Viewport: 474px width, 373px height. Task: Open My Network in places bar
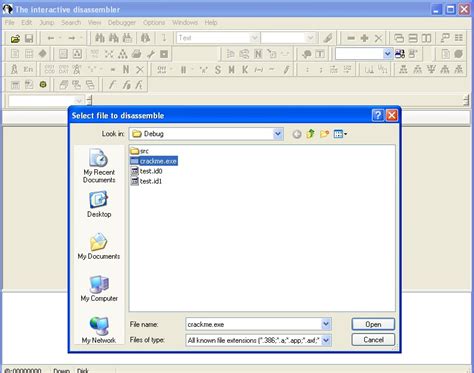click(99, 330)
